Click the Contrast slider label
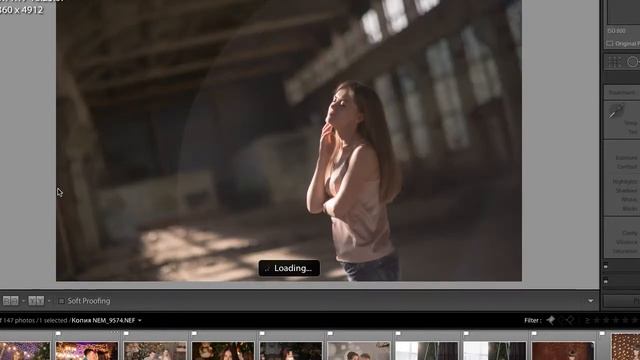This screenshot has height=360, width=640. click(x=627, y=167)
